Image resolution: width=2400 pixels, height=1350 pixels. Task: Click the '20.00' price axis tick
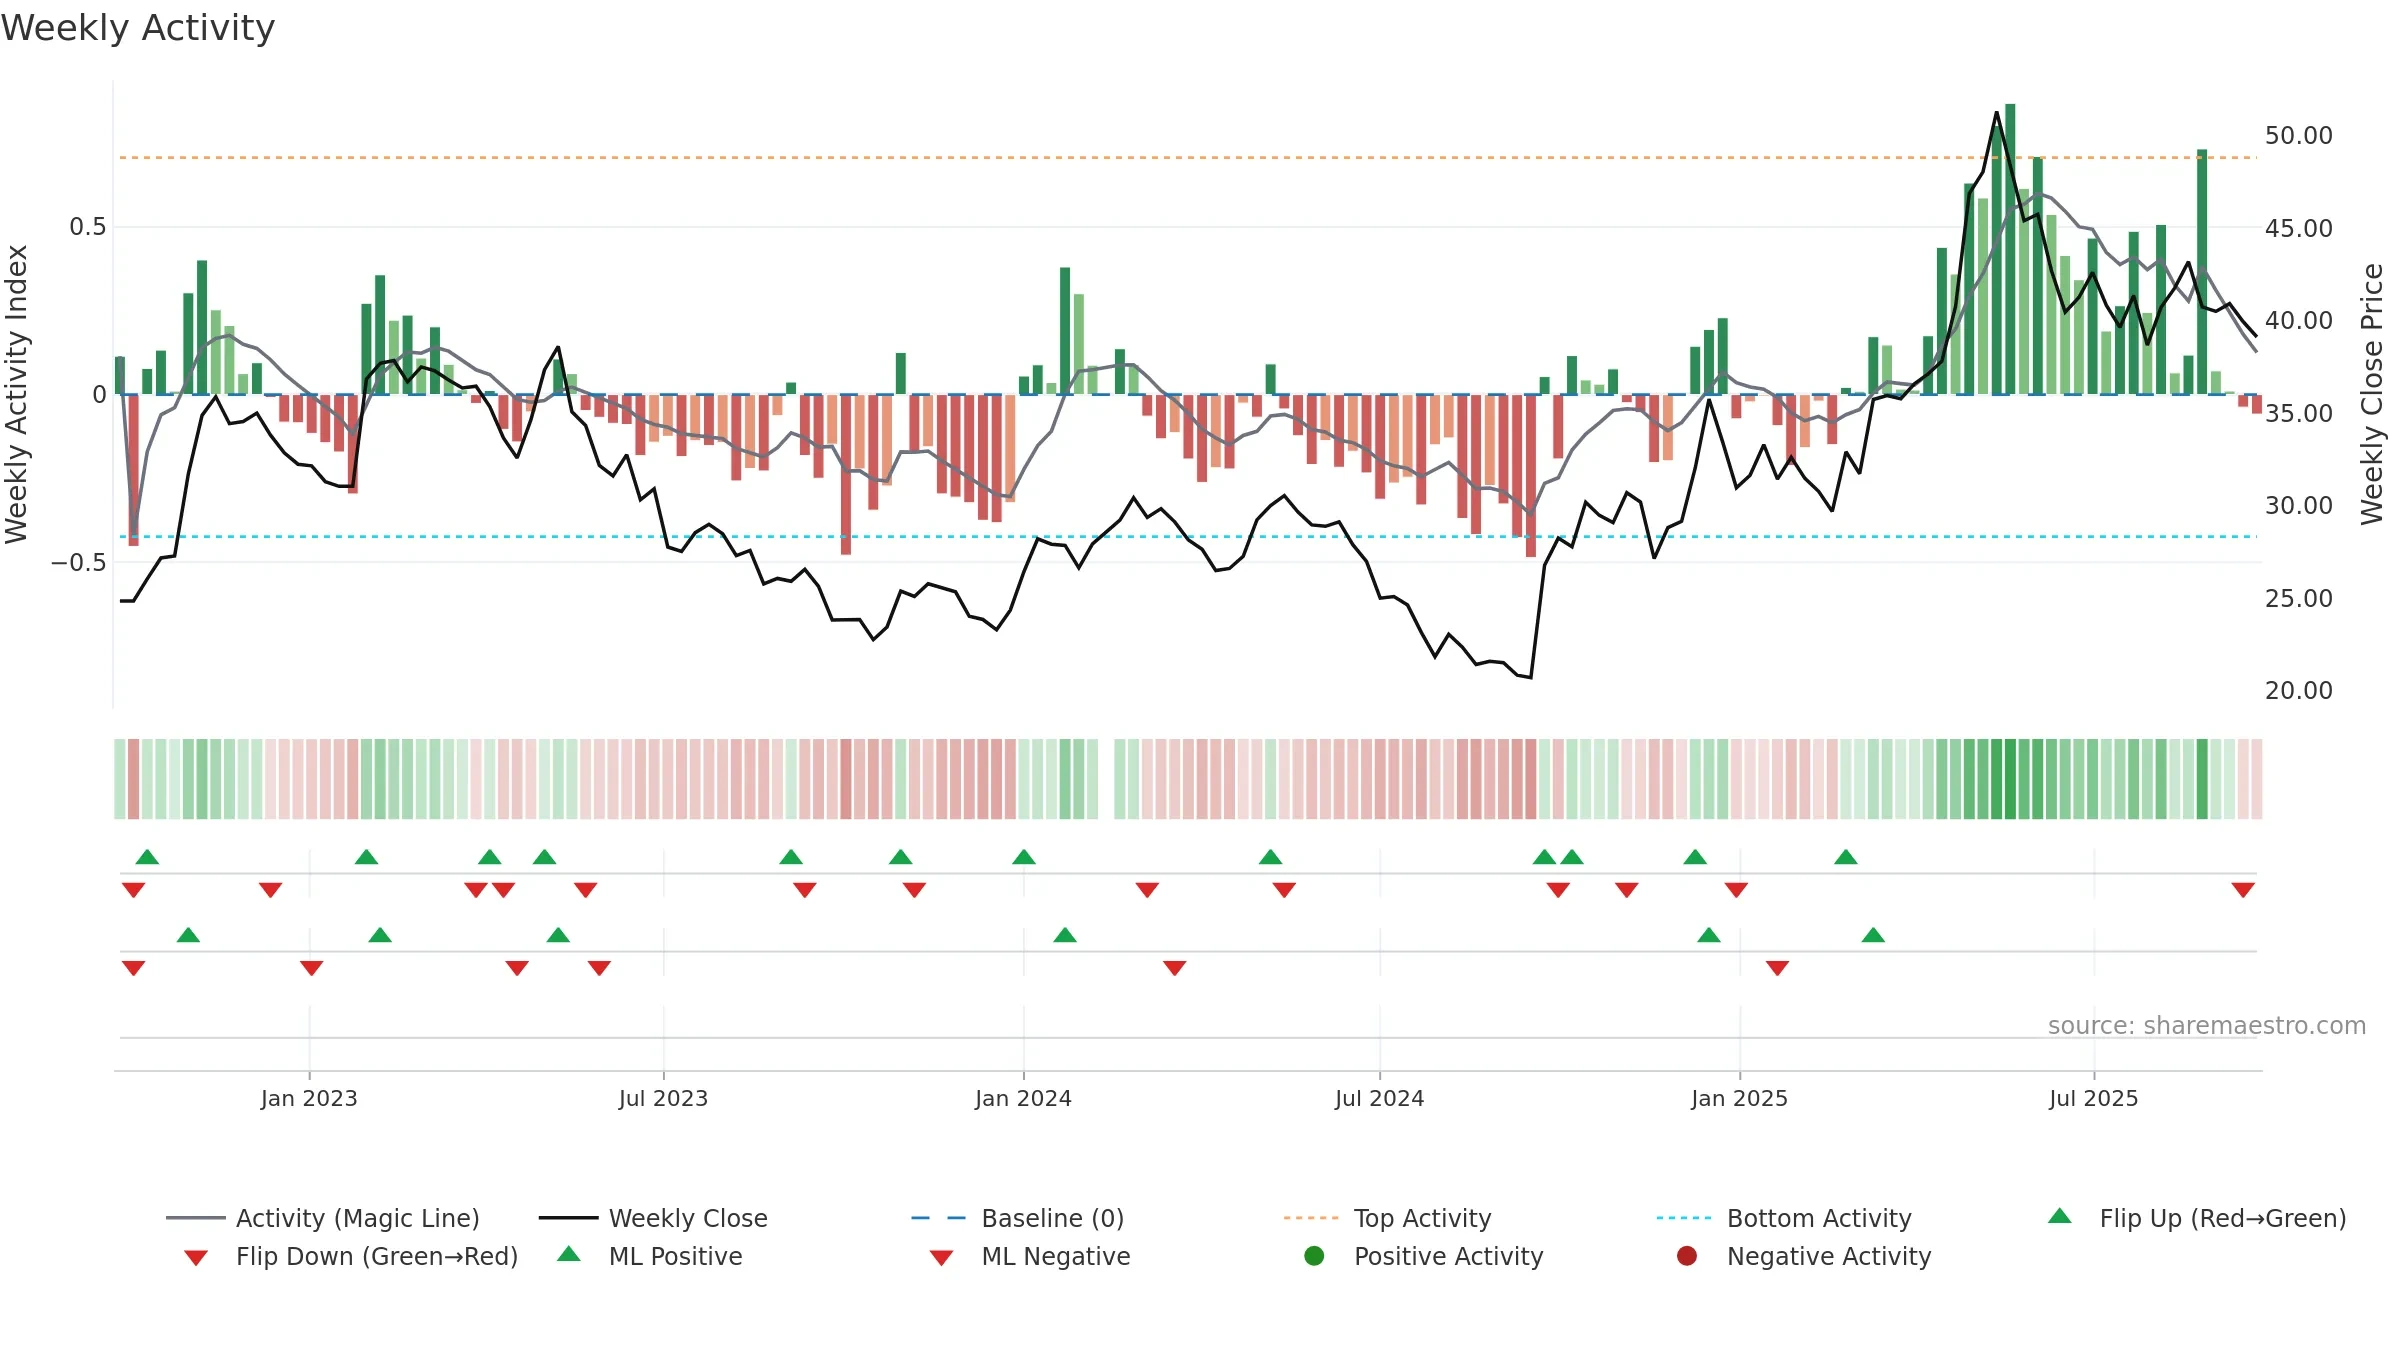2298,690
